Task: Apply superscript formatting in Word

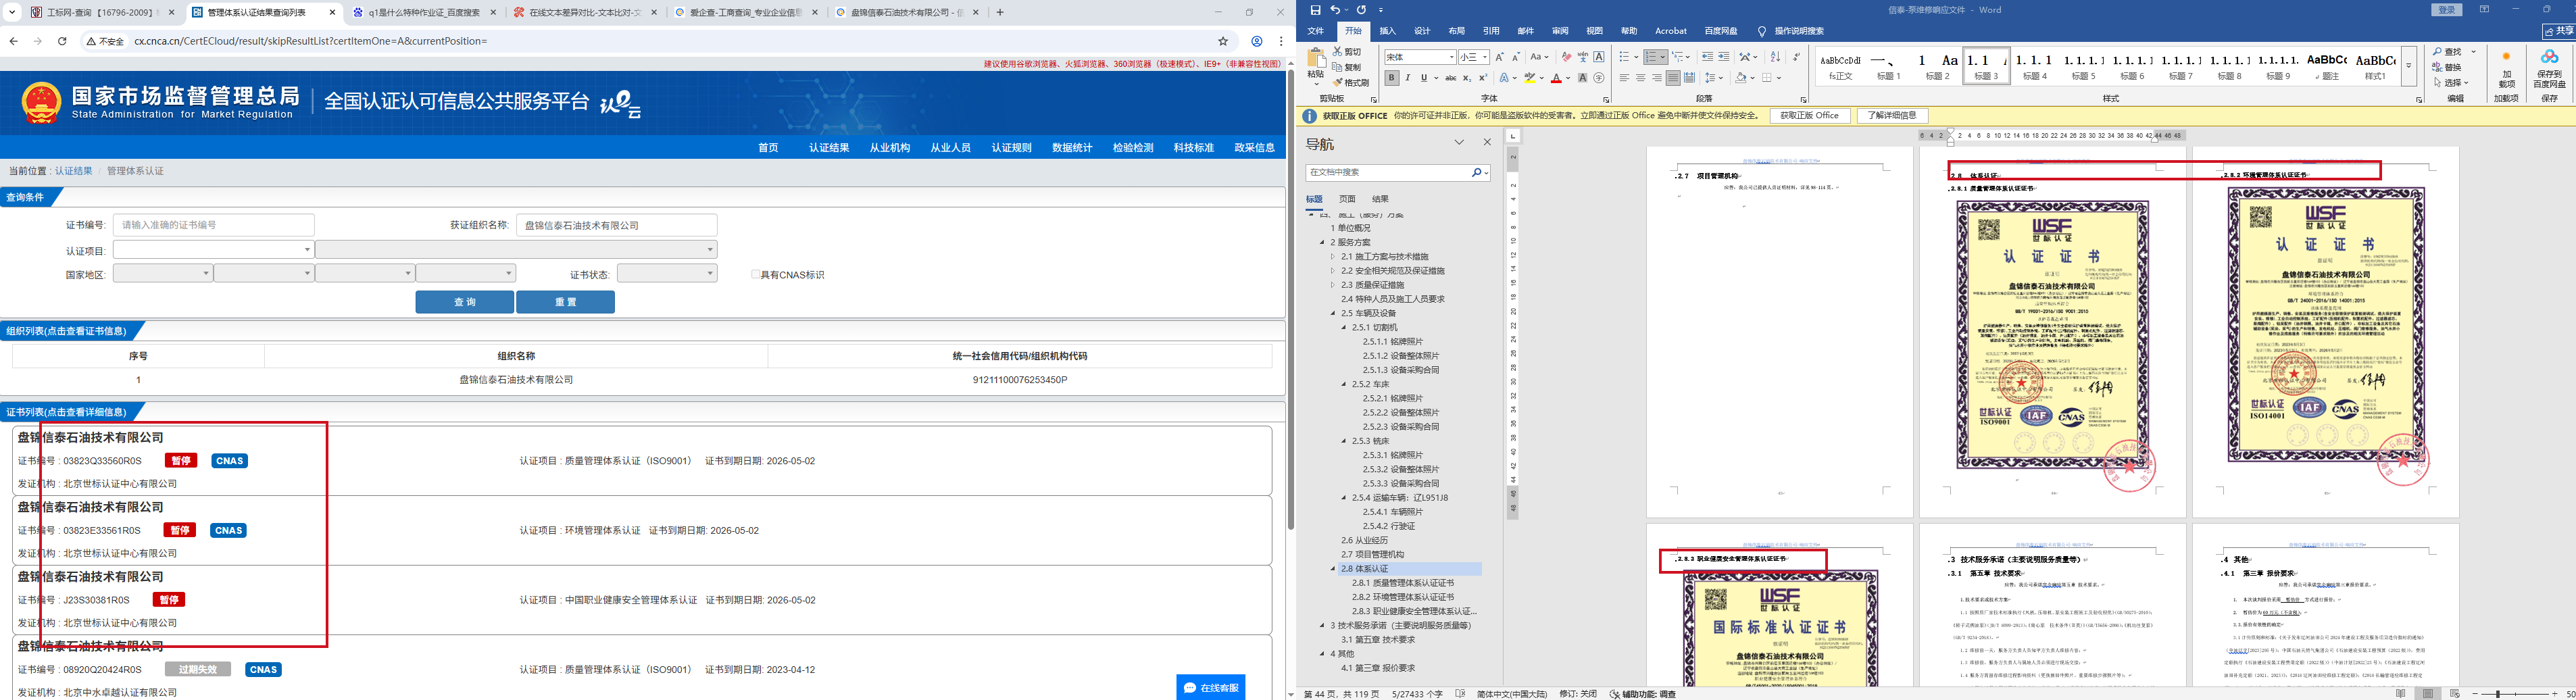Action: coord(1483,78)
